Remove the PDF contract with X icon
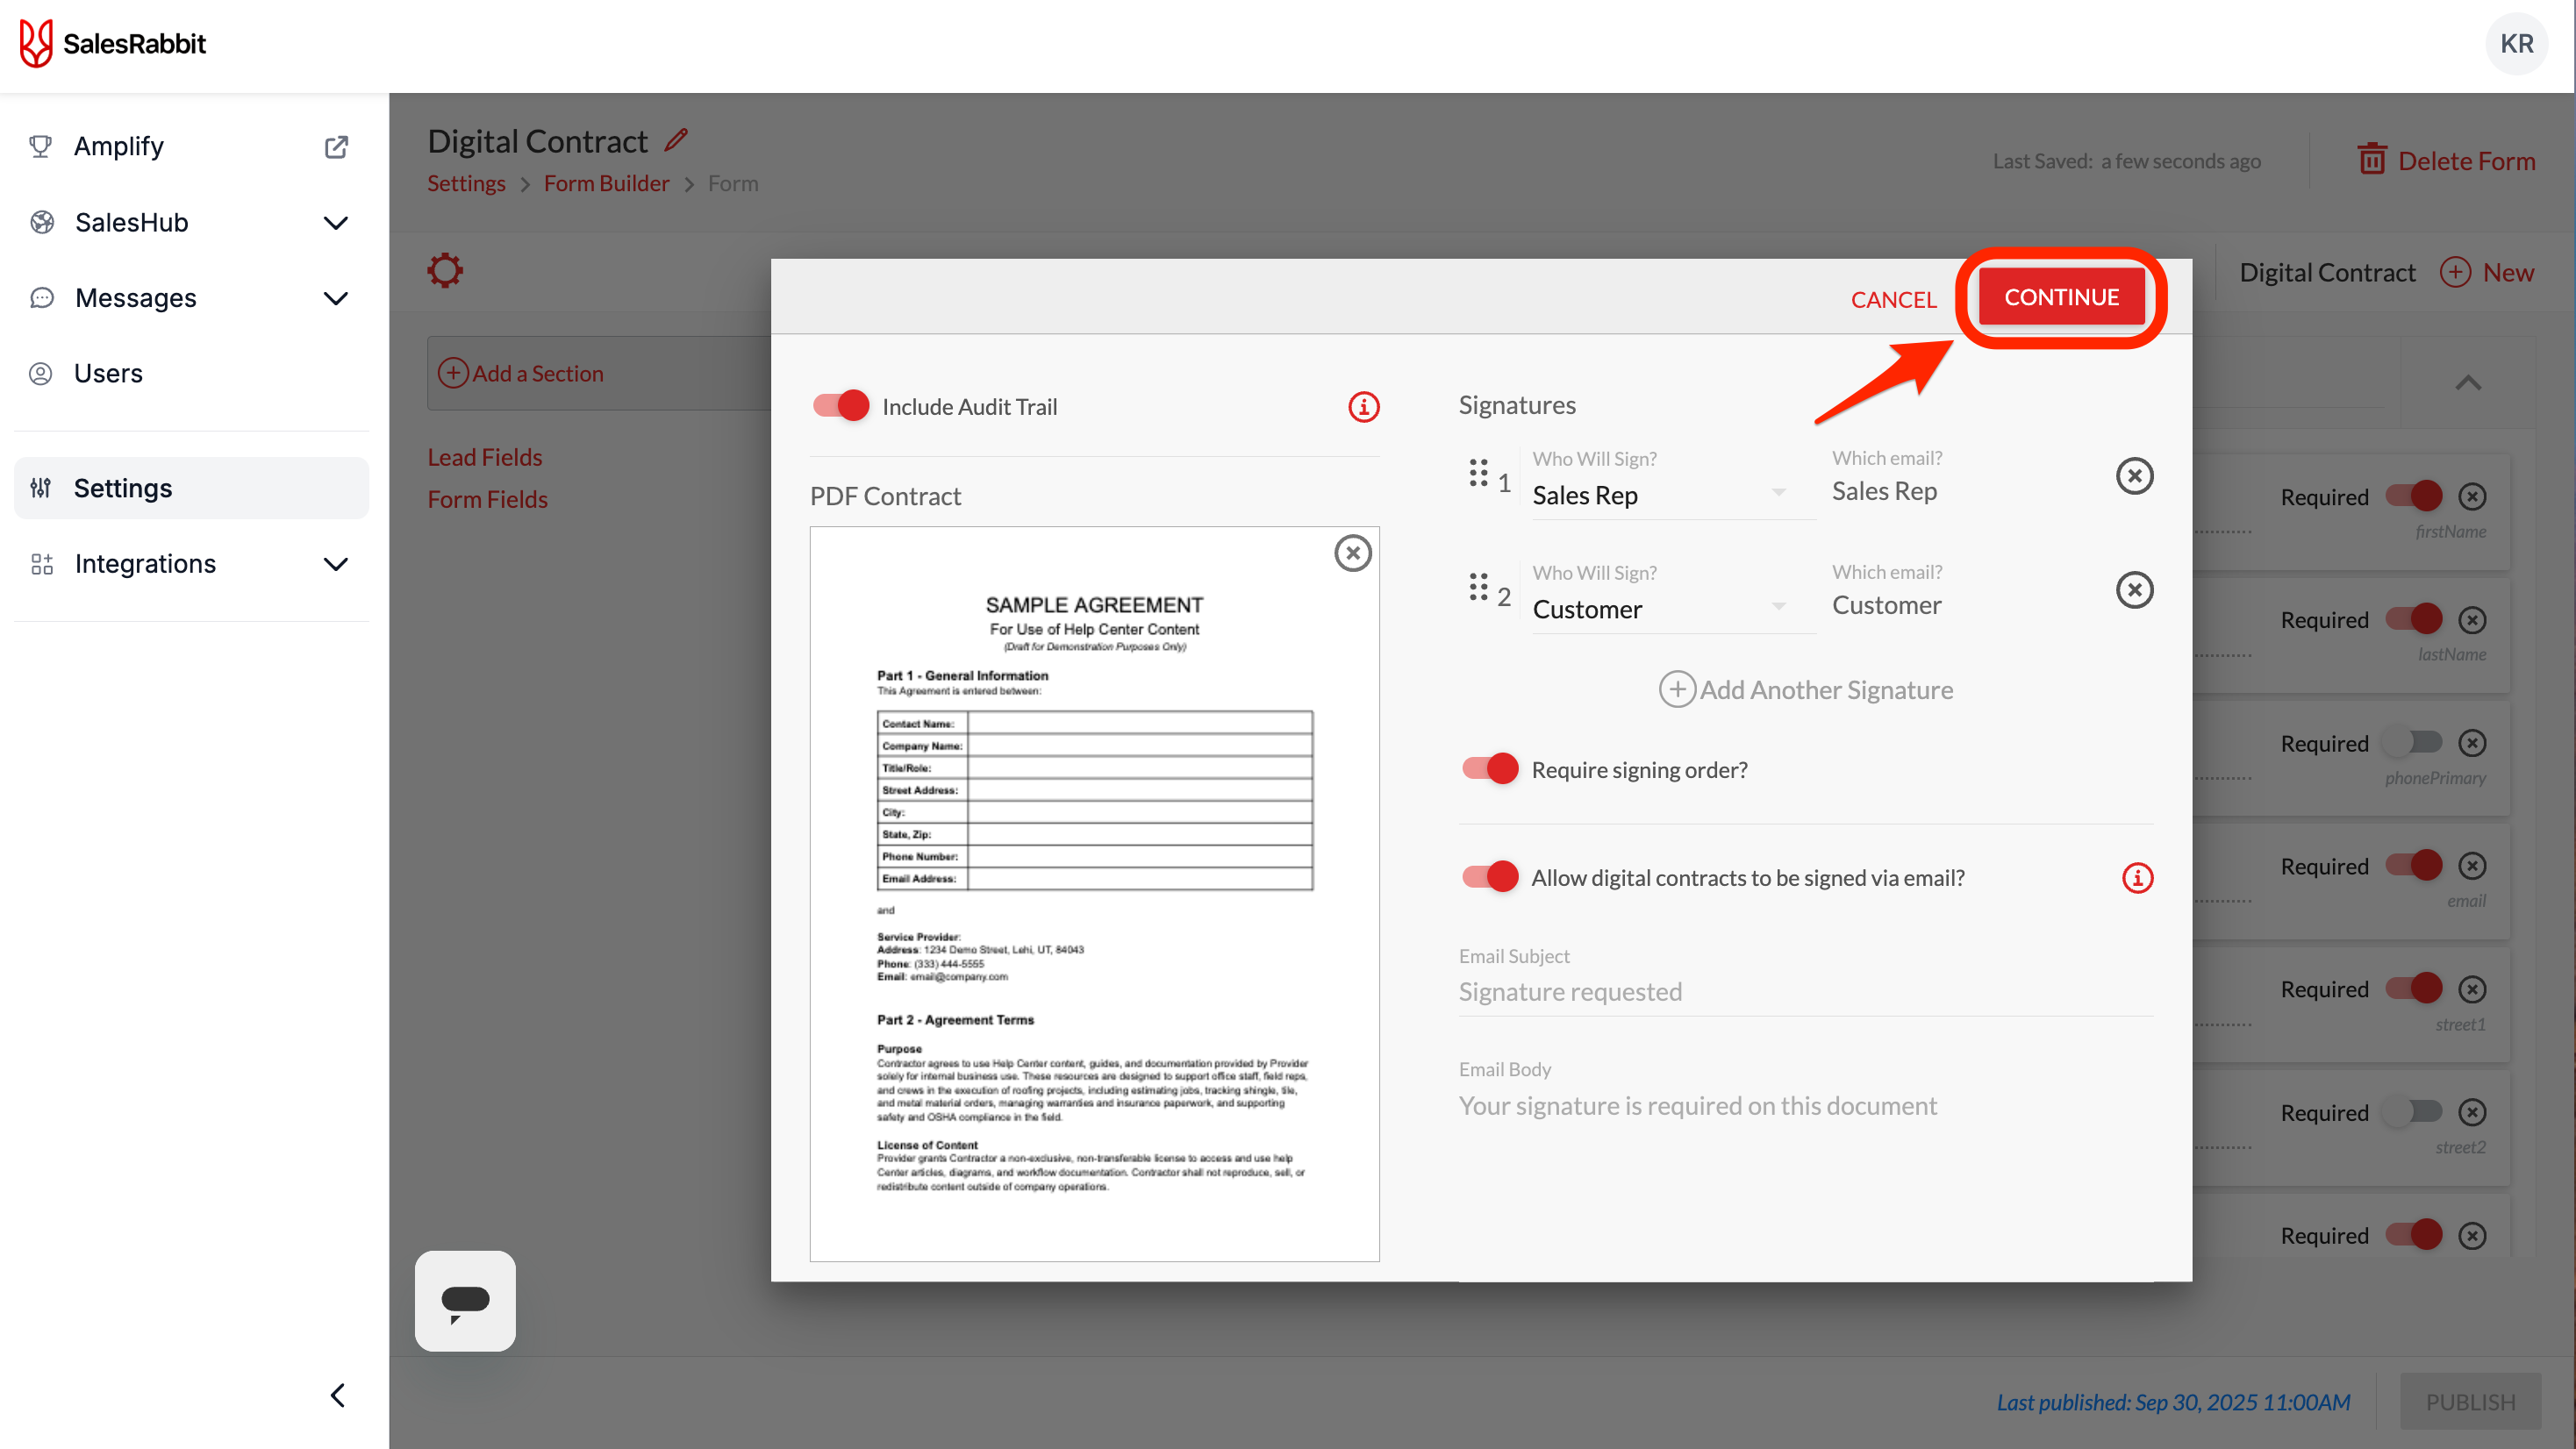2576x1449 pixels. (x=1352, y=552)
